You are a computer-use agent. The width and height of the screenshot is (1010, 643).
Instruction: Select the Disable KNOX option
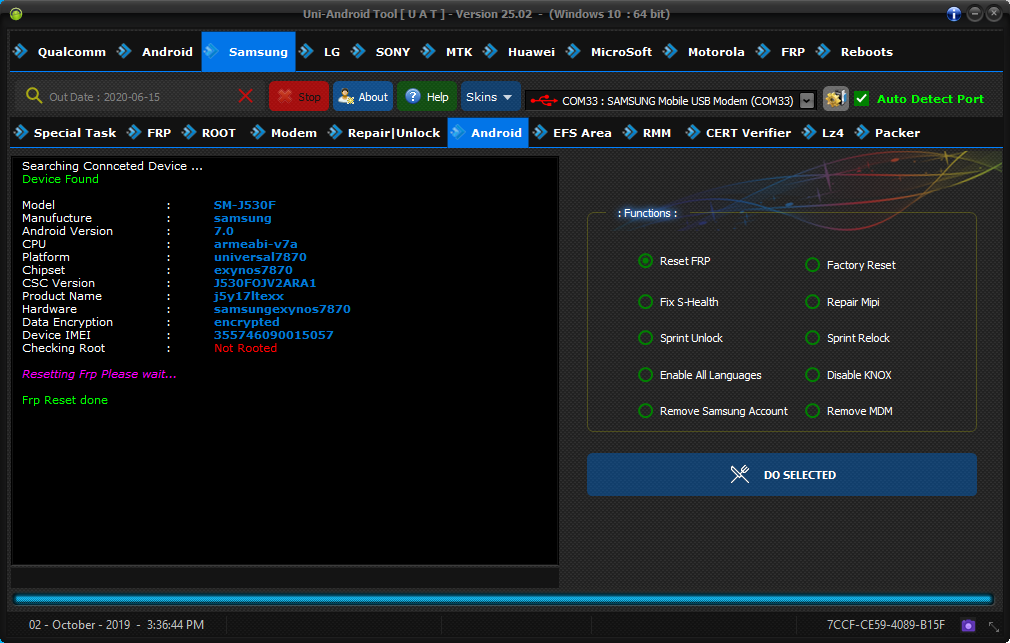pyautogui.click(x=813, y=375)
